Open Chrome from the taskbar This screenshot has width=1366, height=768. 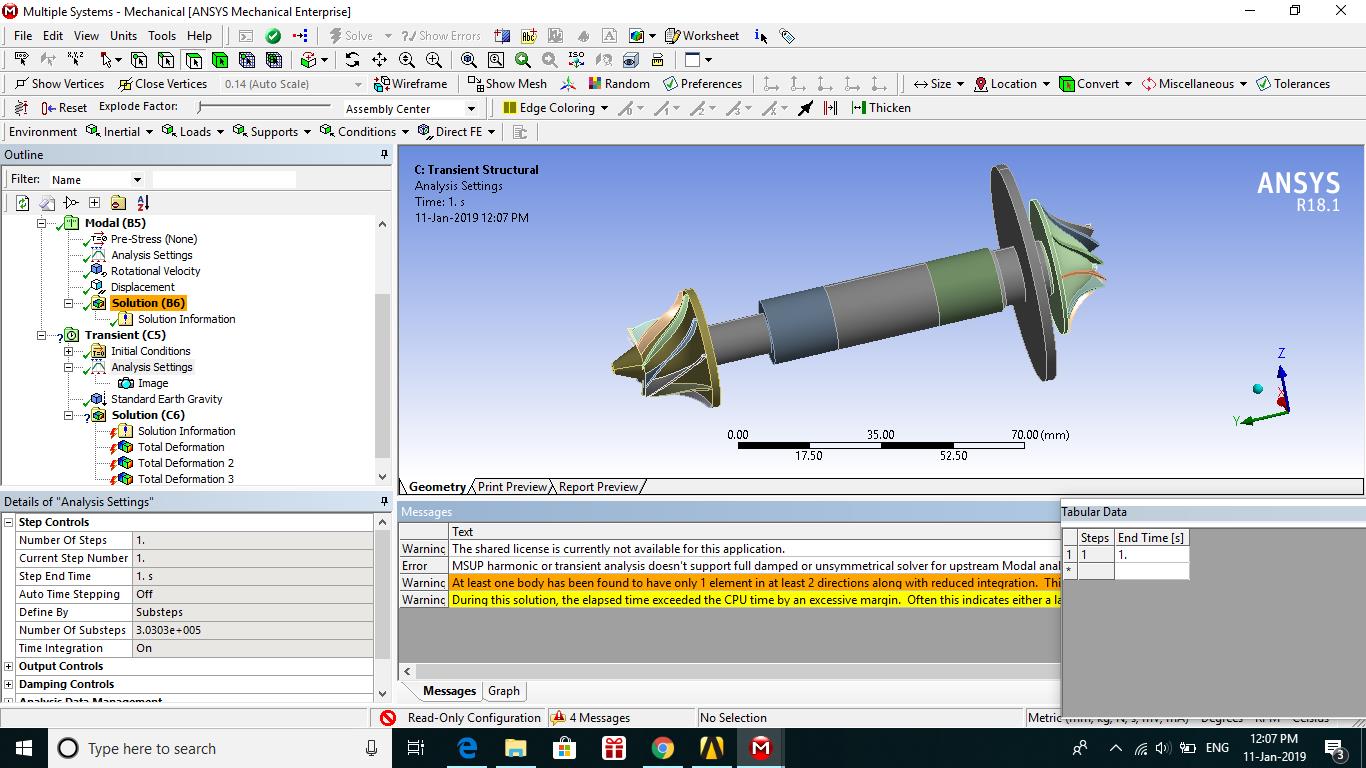tap(662, 748)
